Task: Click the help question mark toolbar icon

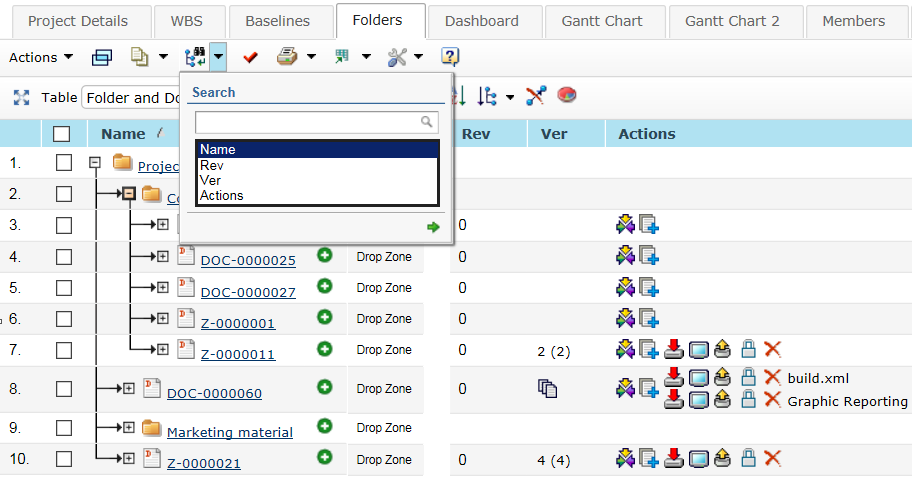Action: click(450, 57)
